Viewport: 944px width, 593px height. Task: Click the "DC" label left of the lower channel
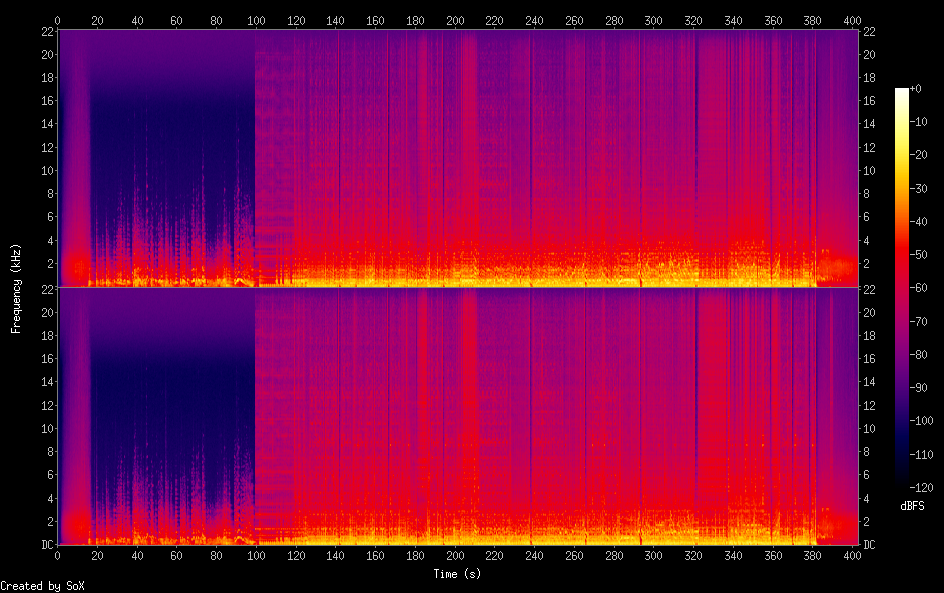coord(48,545)
